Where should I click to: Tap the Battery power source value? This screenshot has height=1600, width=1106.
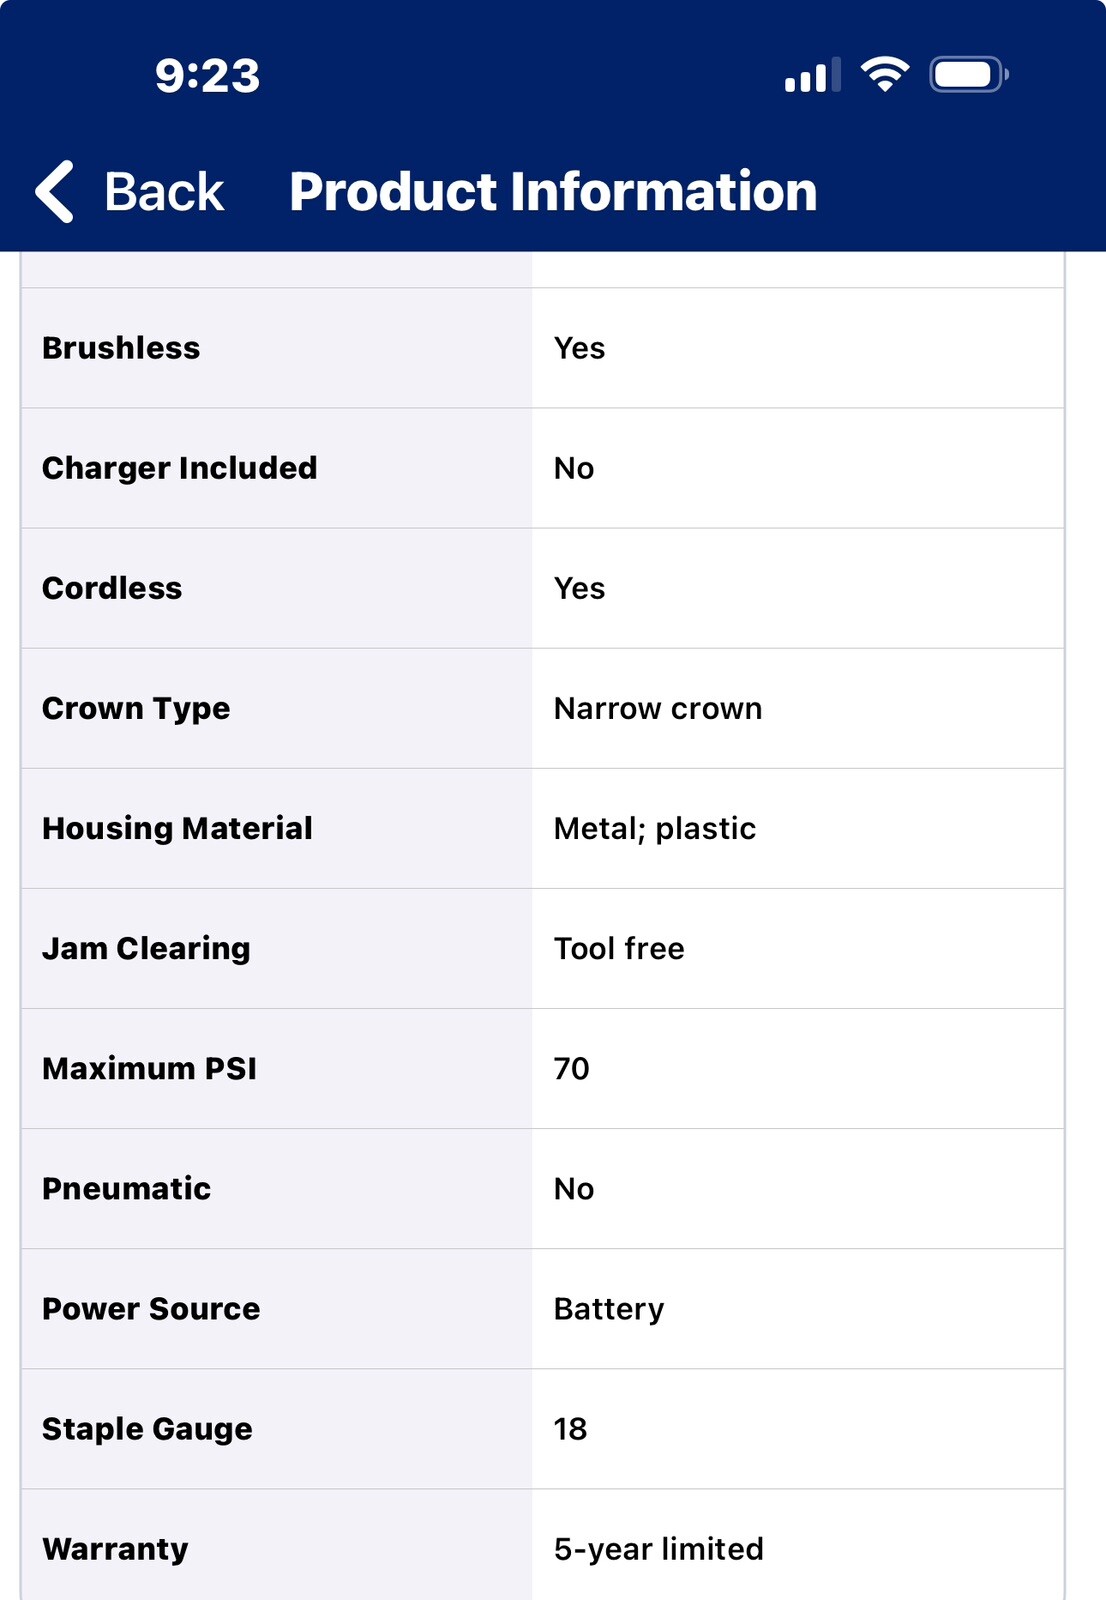(609, 1309)
